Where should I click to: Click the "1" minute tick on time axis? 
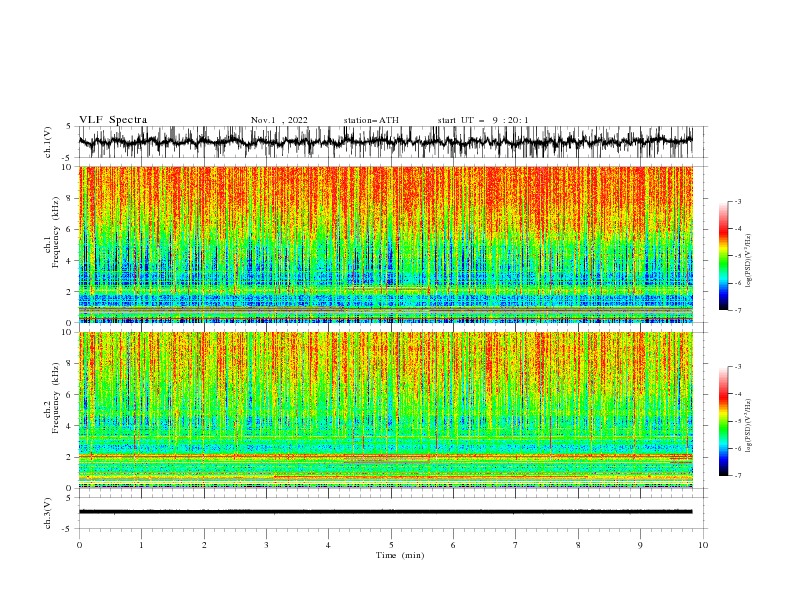[141, 545]
